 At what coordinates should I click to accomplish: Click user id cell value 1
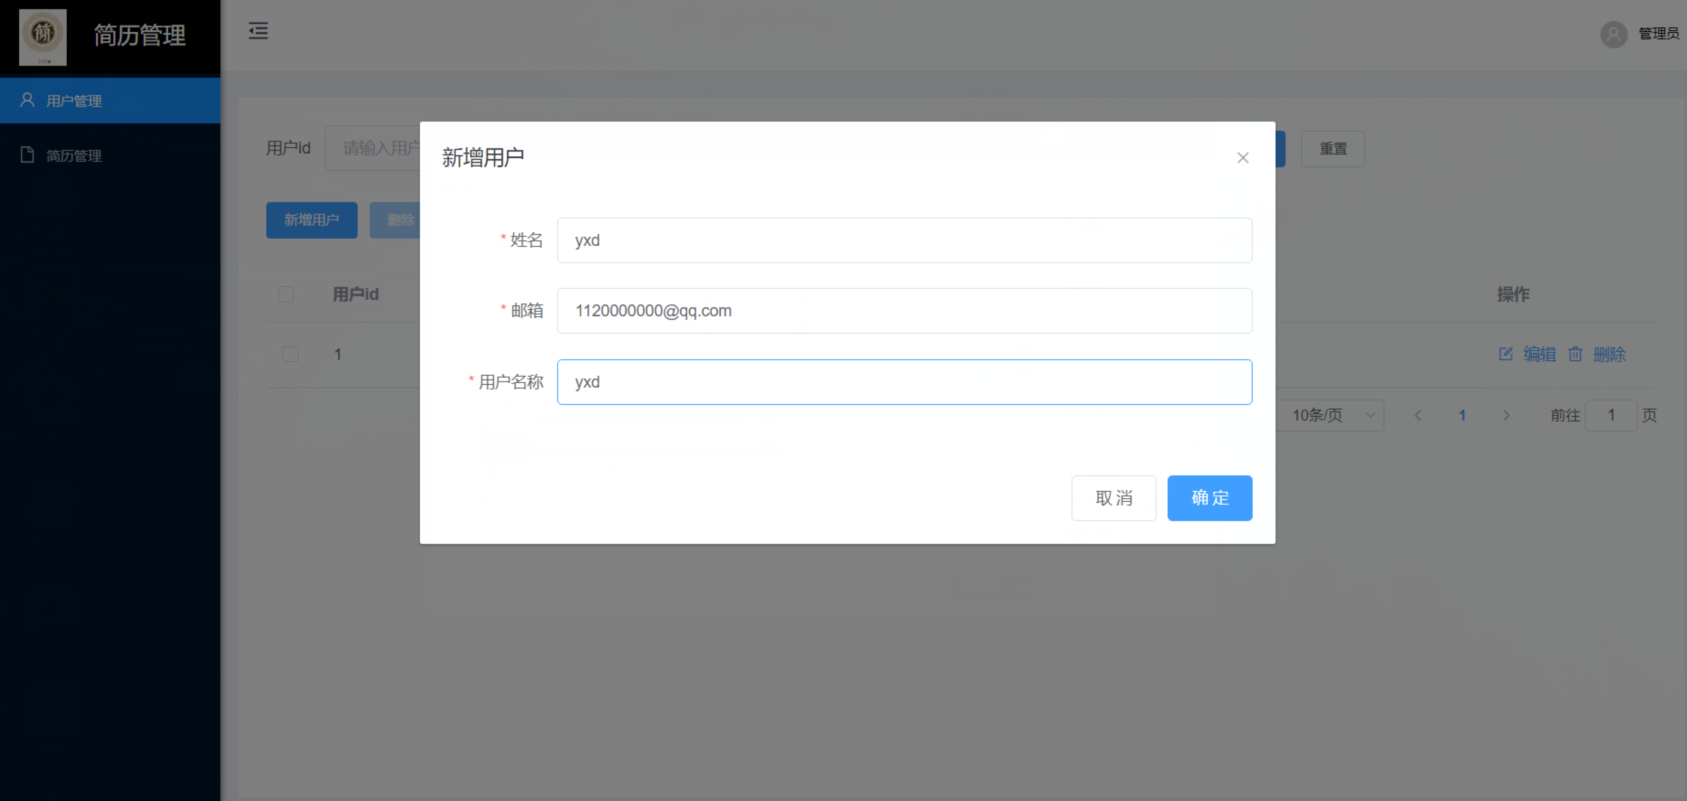click(x=338, y=354)
